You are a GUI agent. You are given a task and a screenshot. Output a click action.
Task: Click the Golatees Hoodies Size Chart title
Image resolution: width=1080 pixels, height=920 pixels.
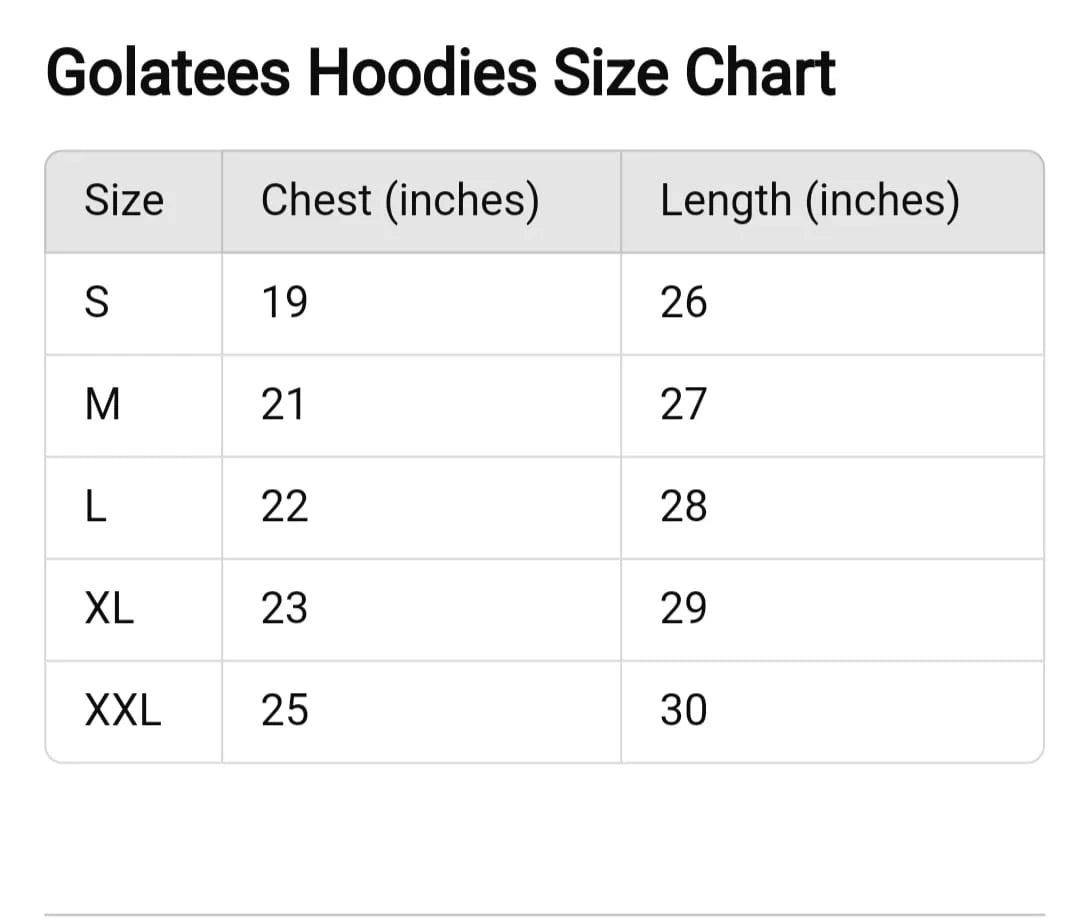[x=440, y=73]
